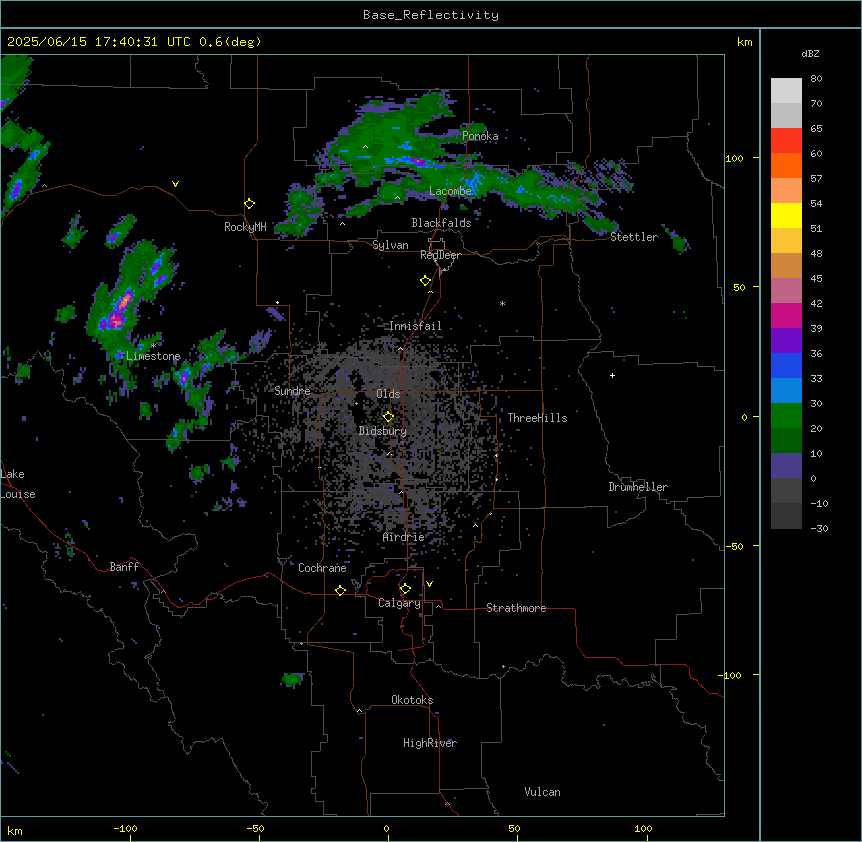Select the dark green 10-20 dBZ swatch
This screenshot has height=842, width=862.
[786, 441]
